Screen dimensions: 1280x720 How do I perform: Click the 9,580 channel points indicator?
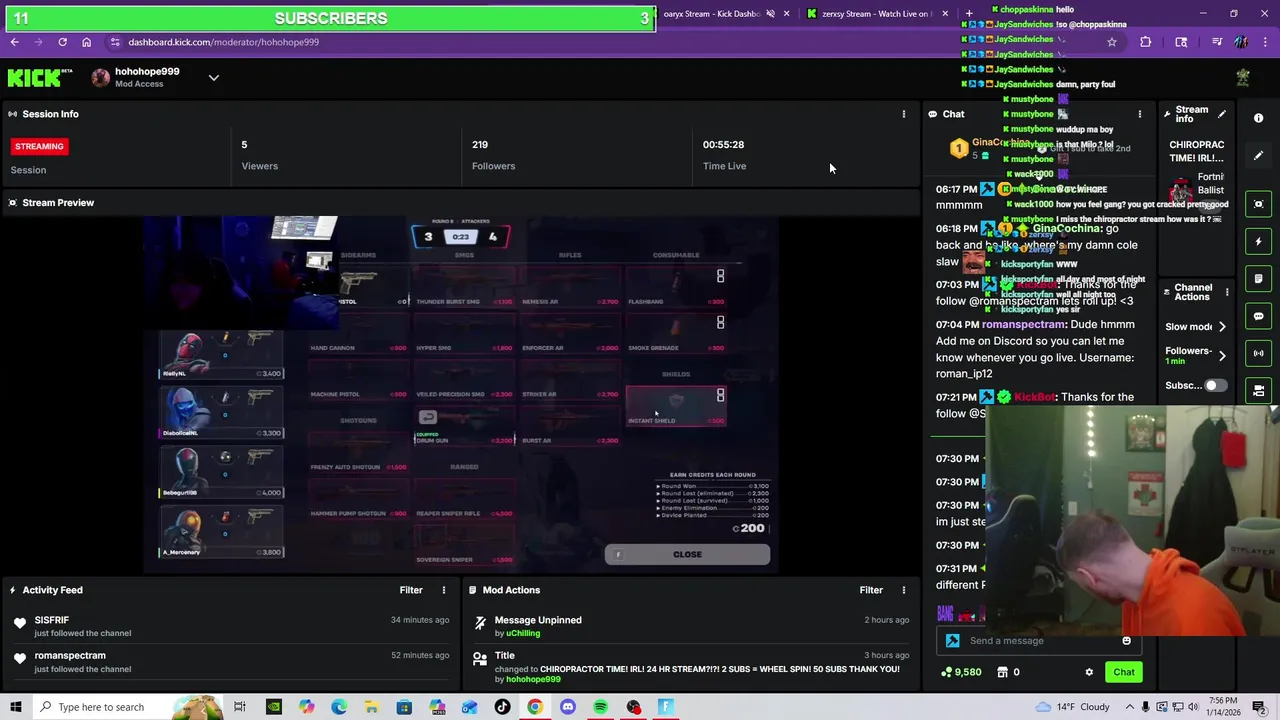959,672
